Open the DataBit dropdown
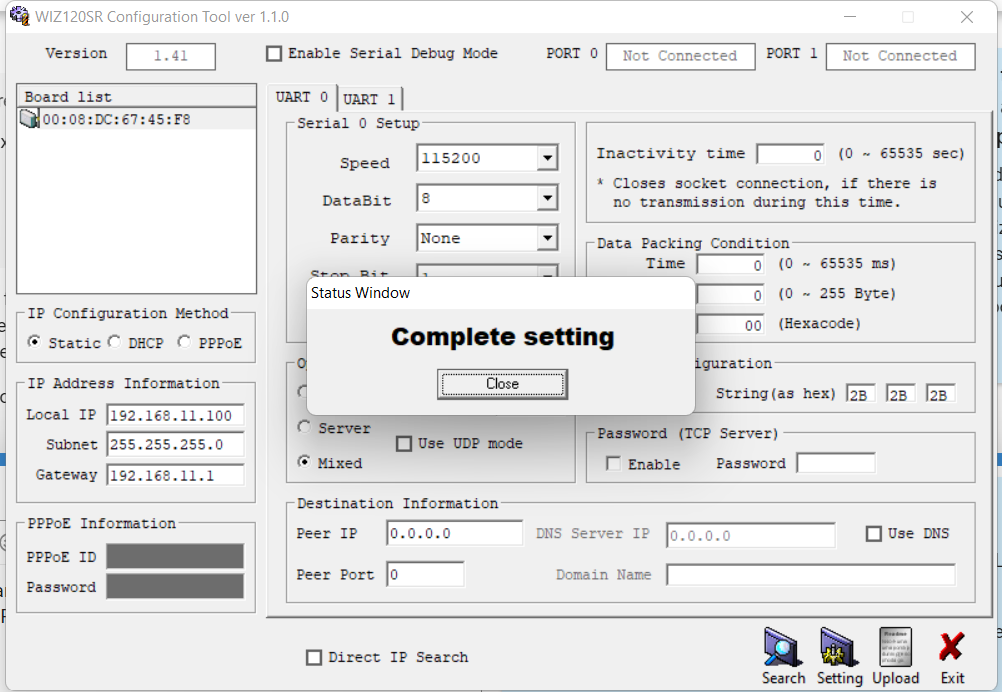 pyautogui.click(x=547, y=198)
